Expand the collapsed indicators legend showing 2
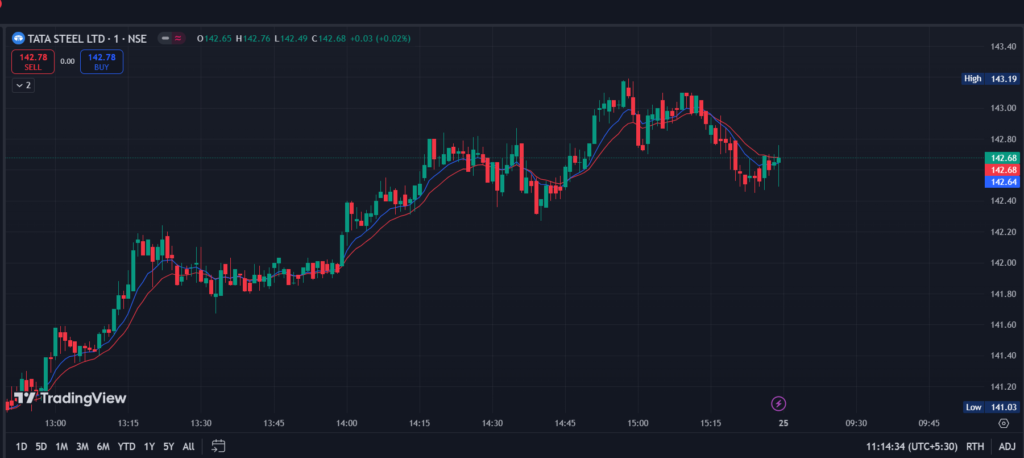This screenshot has width=1024, height=458. 22,85
